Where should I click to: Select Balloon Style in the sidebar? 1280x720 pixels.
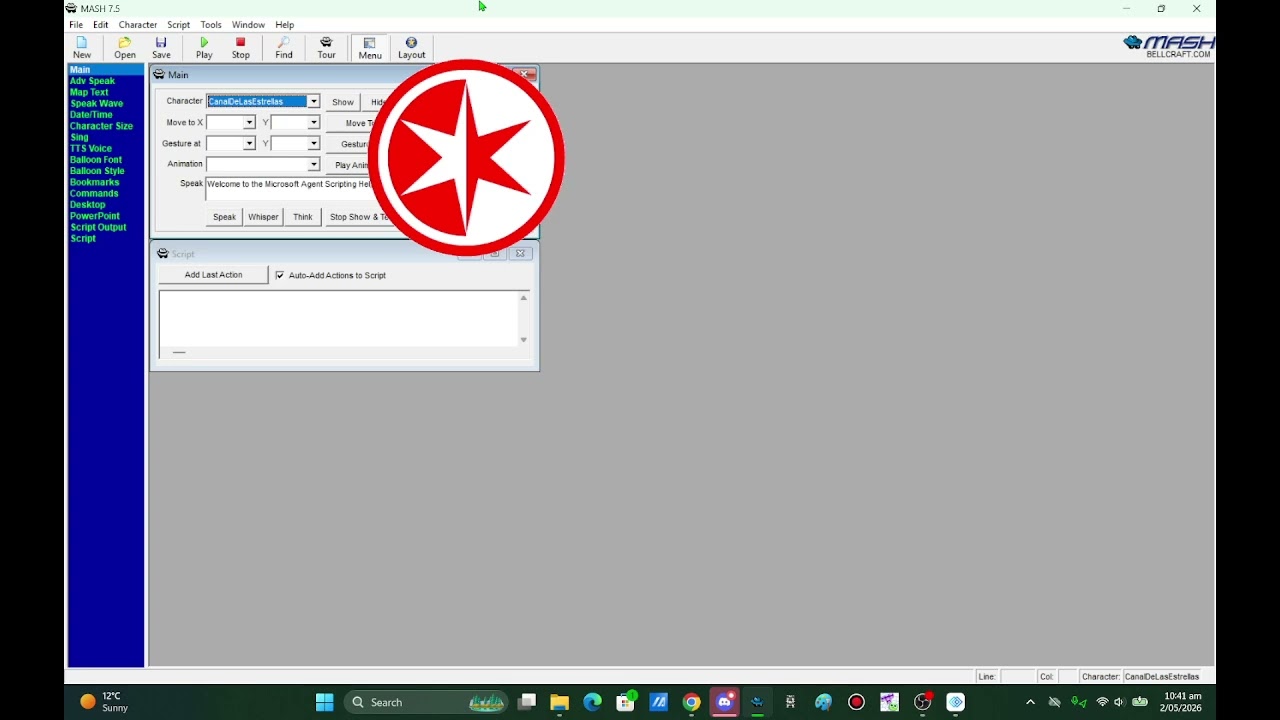click(97, 171)
